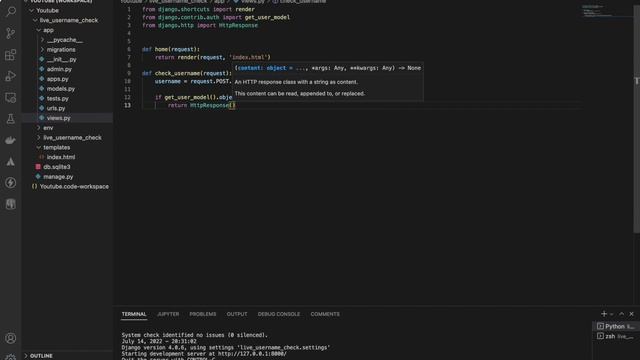640x360 pixels.
Task: Switch to the Output tab
Action: [x=237, y=314]
